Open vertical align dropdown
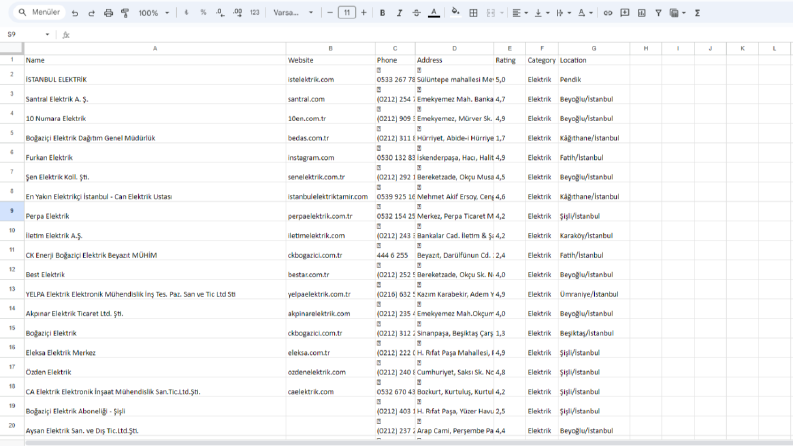Screen dimensions: 793x446 pyautogui.click(x=541, y=13)
